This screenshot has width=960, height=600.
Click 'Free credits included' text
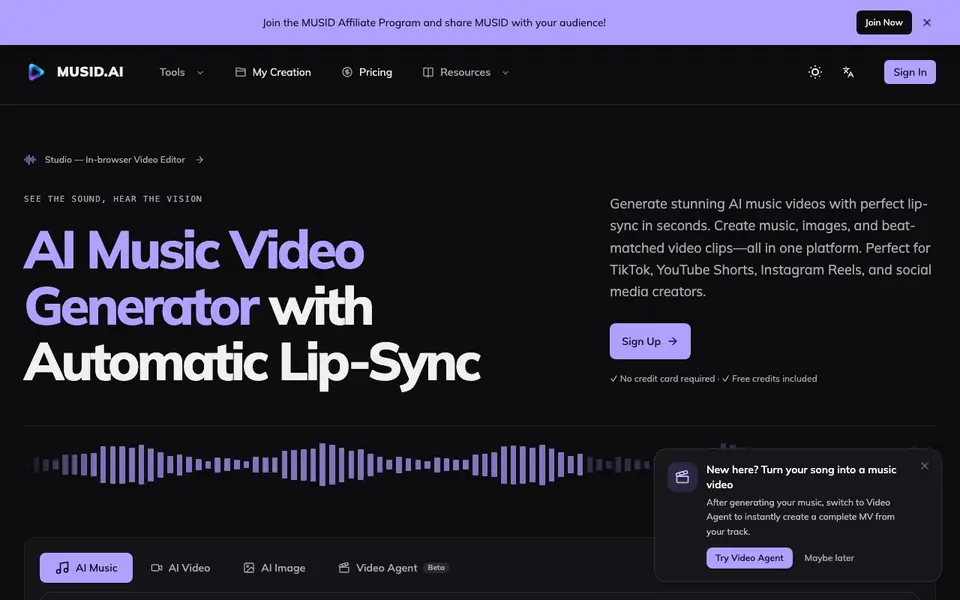[x=770, y=378]
